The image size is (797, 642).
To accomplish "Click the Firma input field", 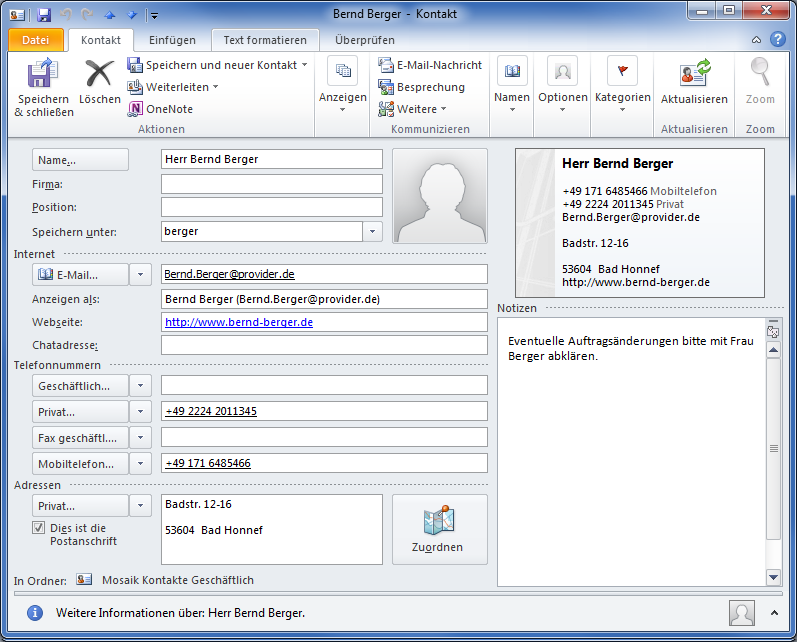I will click(x=272, y=184).
